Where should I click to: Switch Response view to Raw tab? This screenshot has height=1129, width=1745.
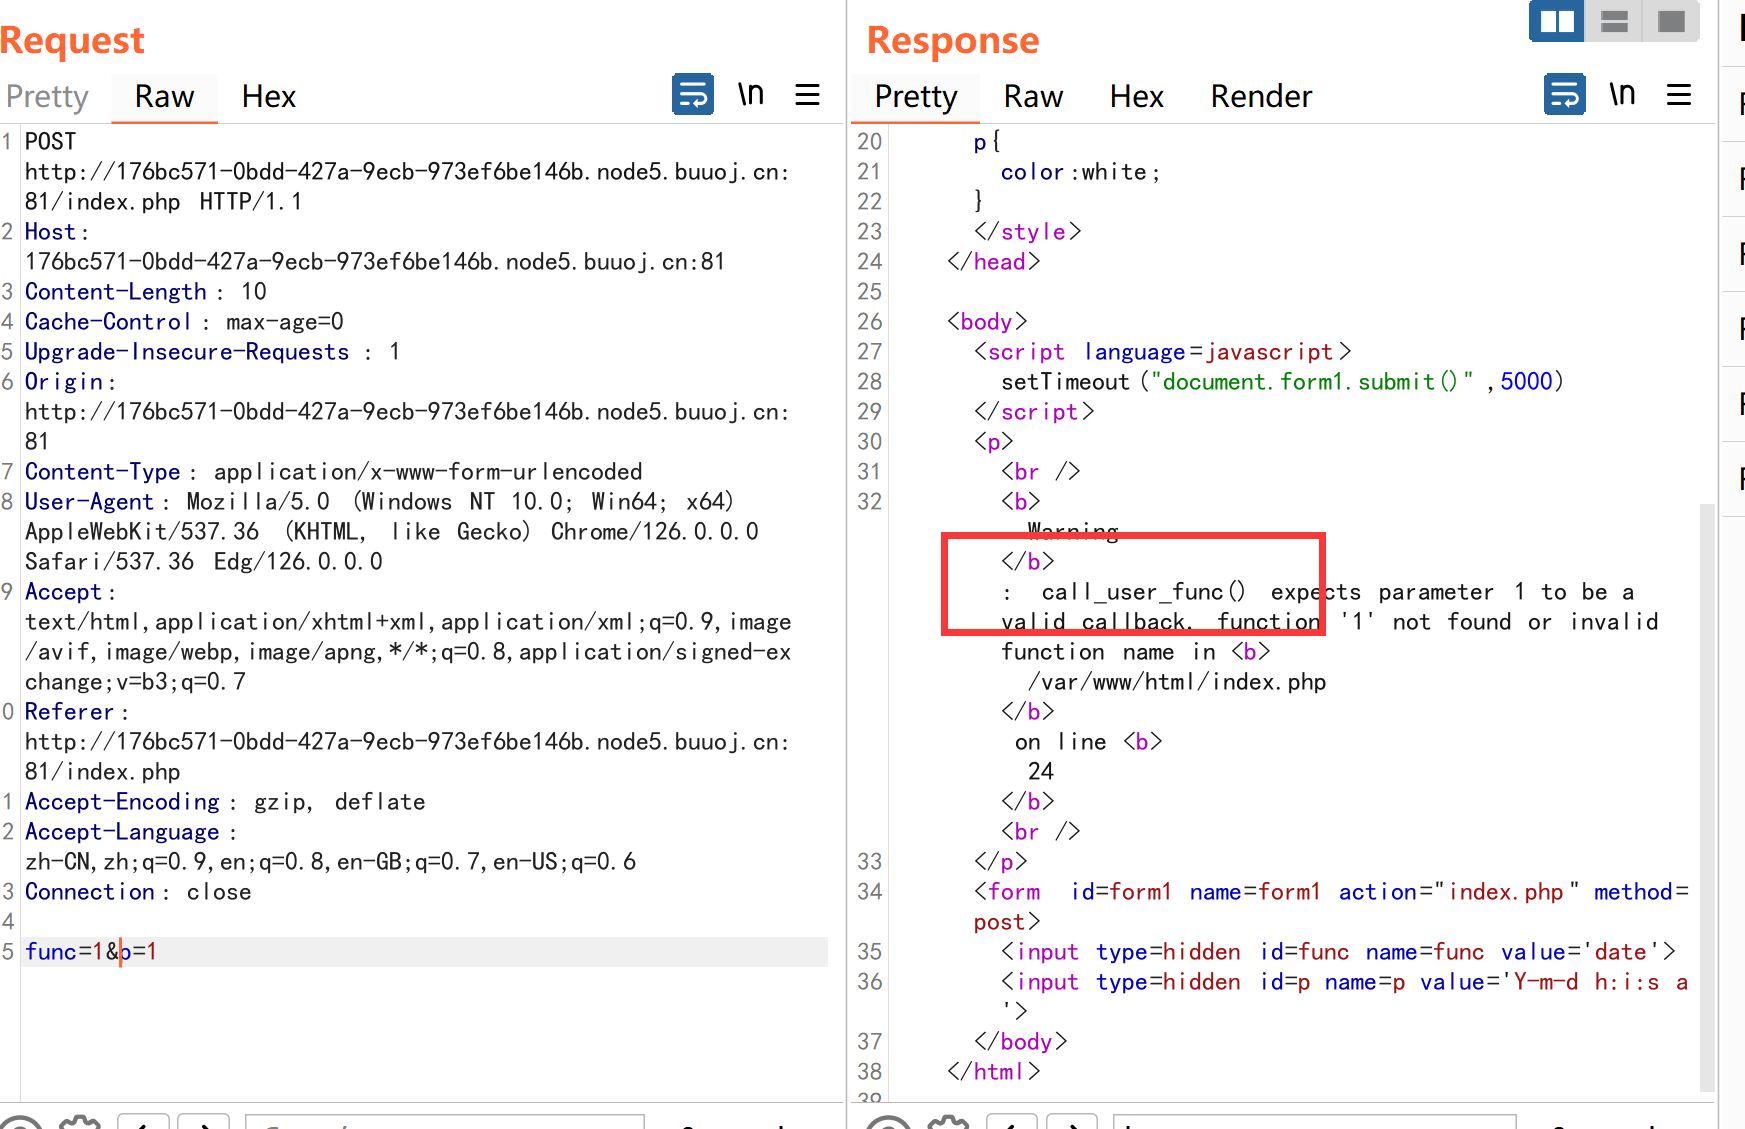(x=1033, y=97)
